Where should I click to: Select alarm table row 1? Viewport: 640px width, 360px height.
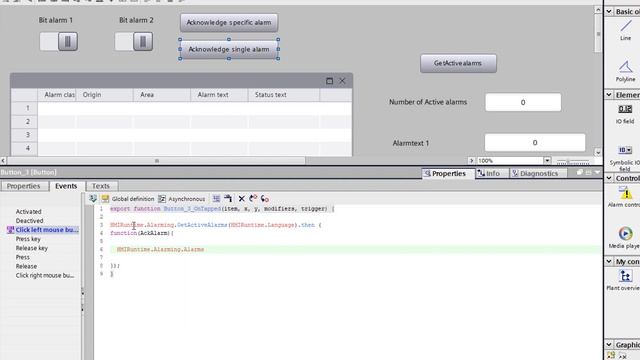pyautogui.click(x=182, y=108)
